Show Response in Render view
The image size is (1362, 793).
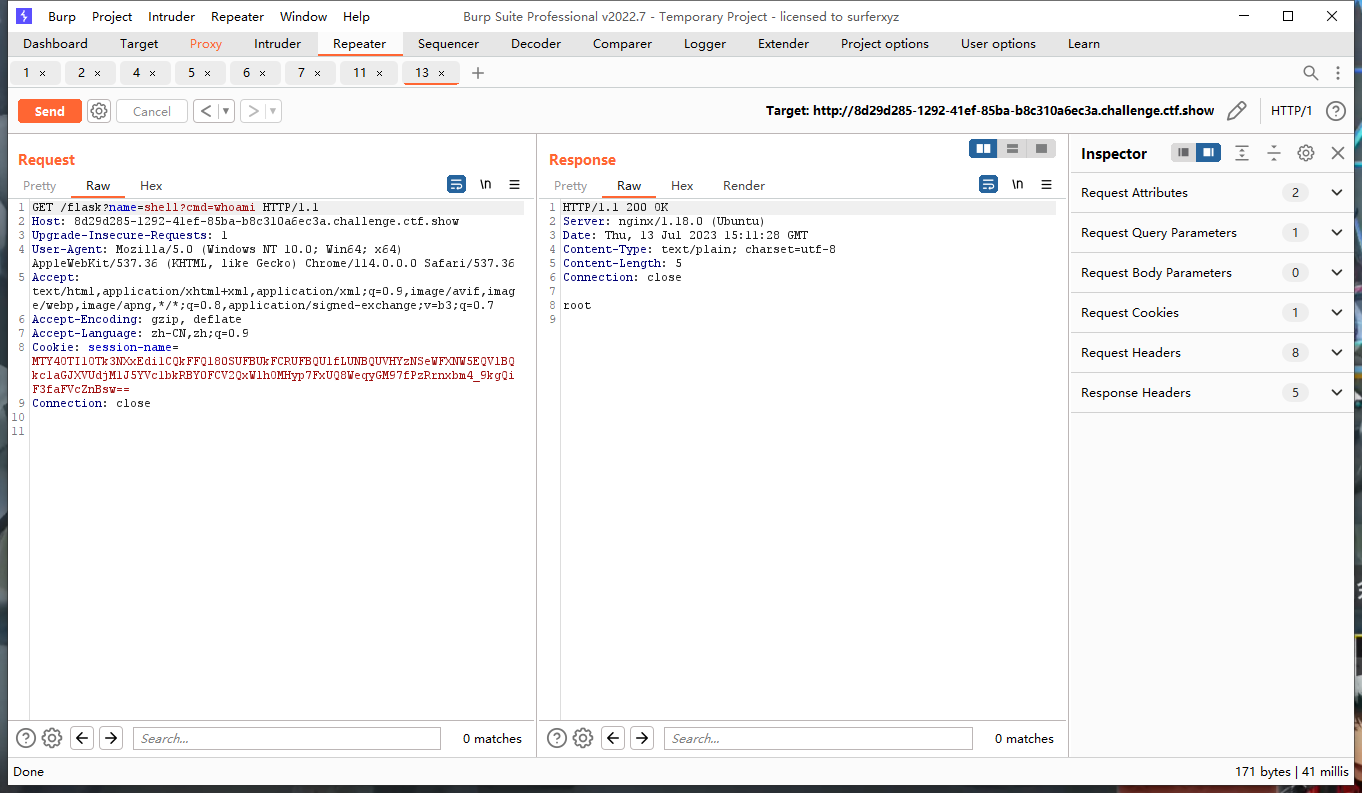744,186
